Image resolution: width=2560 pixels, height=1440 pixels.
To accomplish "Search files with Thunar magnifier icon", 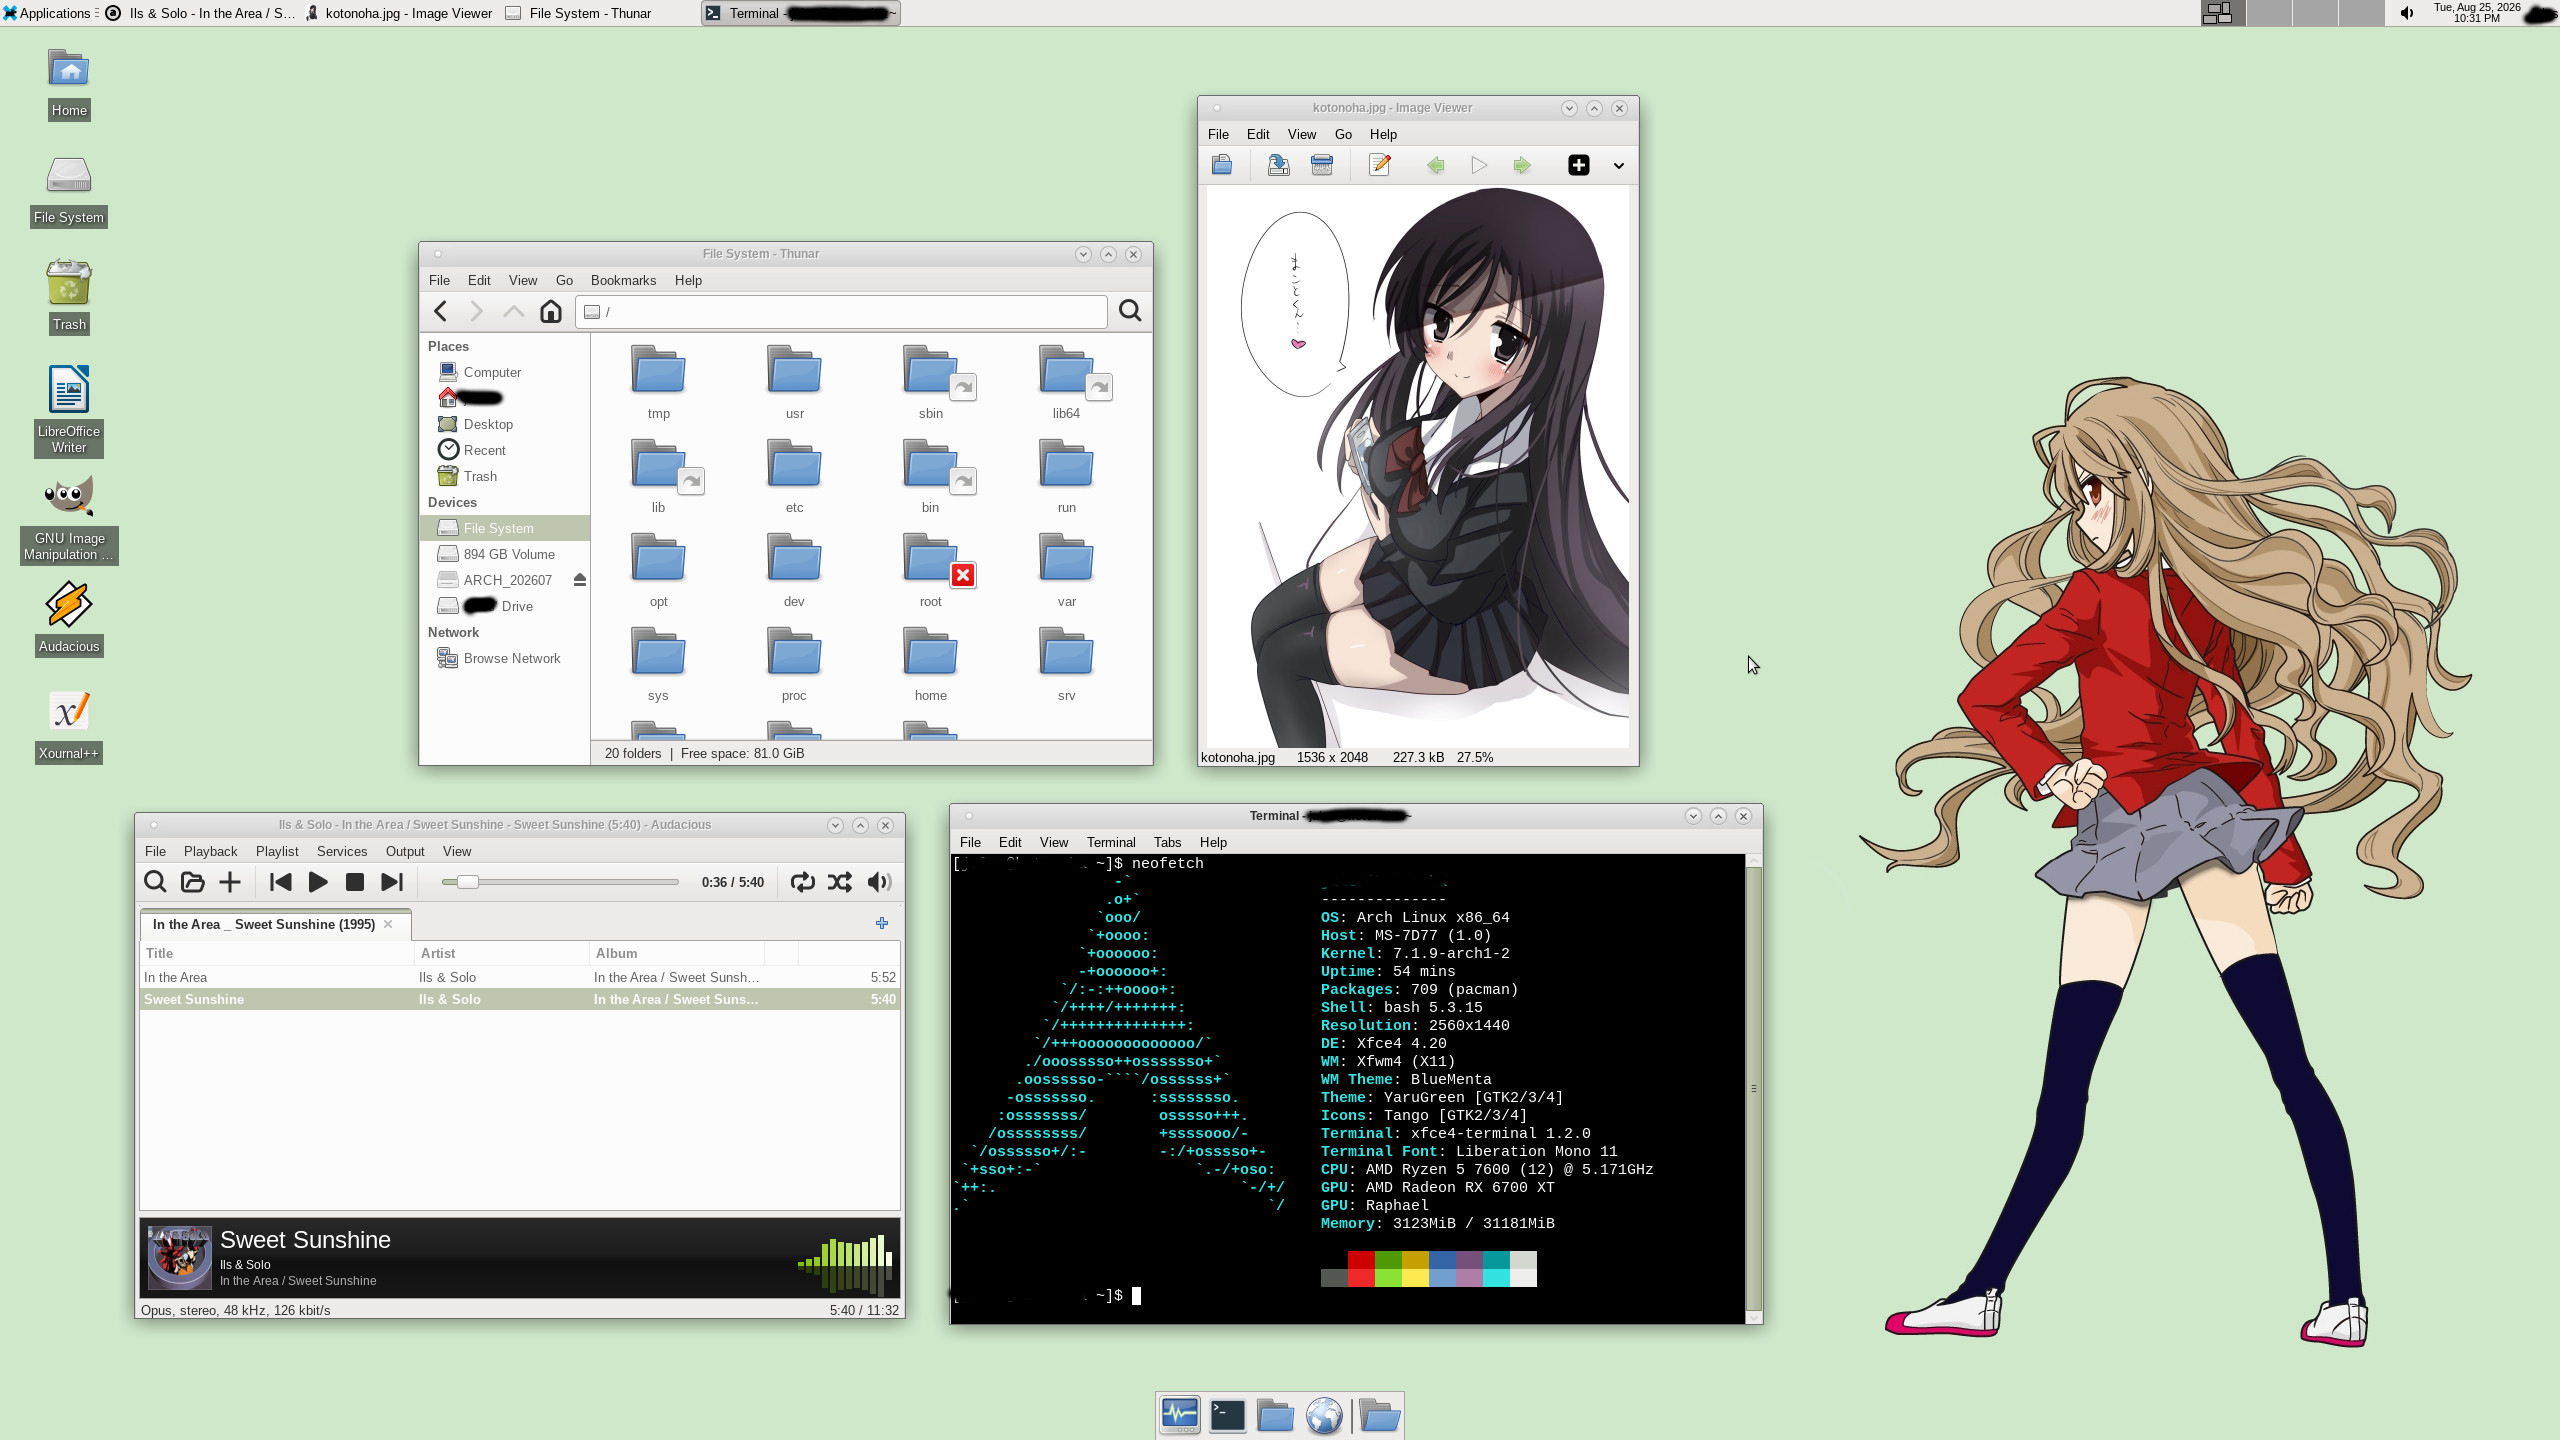I will pyautogui.click(x=1130, y=311).
